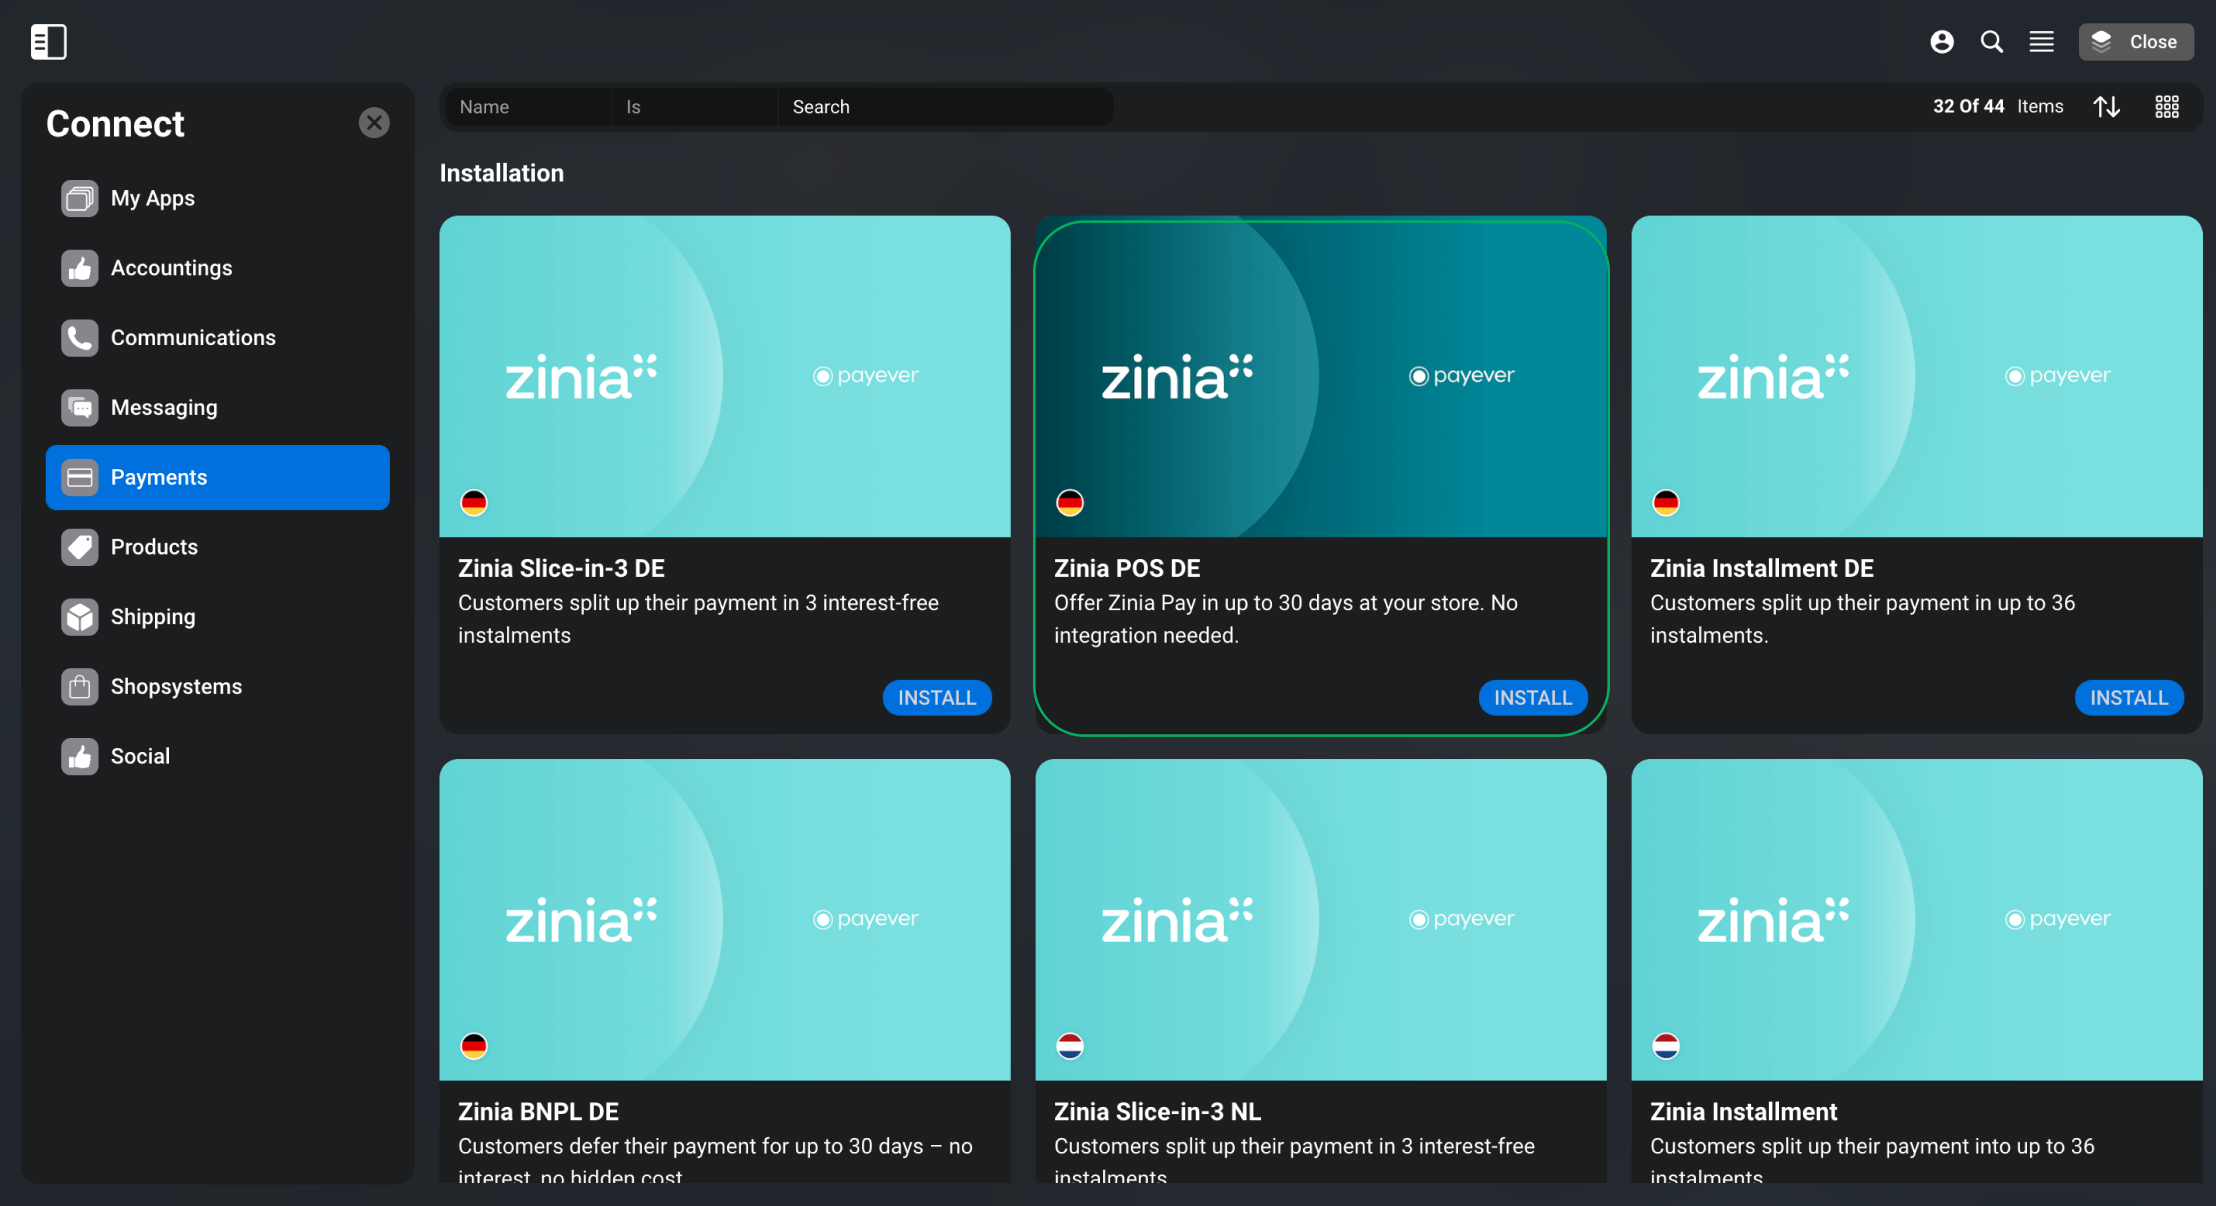Select the Payments category
This screenshot has width=2216, height=1206.
click(218, 478)
